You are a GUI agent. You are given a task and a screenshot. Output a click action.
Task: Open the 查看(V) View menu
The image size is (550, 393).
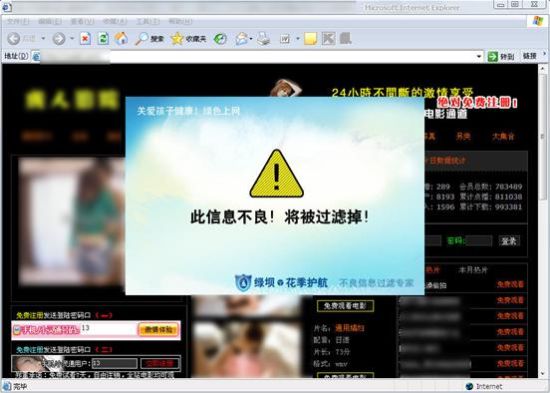(82, 21)
